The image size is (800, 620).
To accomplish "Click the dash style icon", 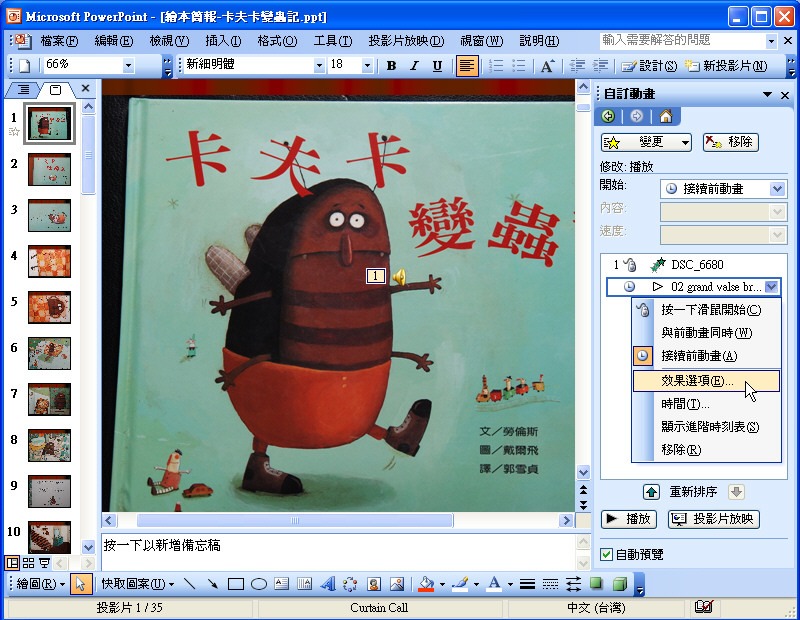I will 550,584.
